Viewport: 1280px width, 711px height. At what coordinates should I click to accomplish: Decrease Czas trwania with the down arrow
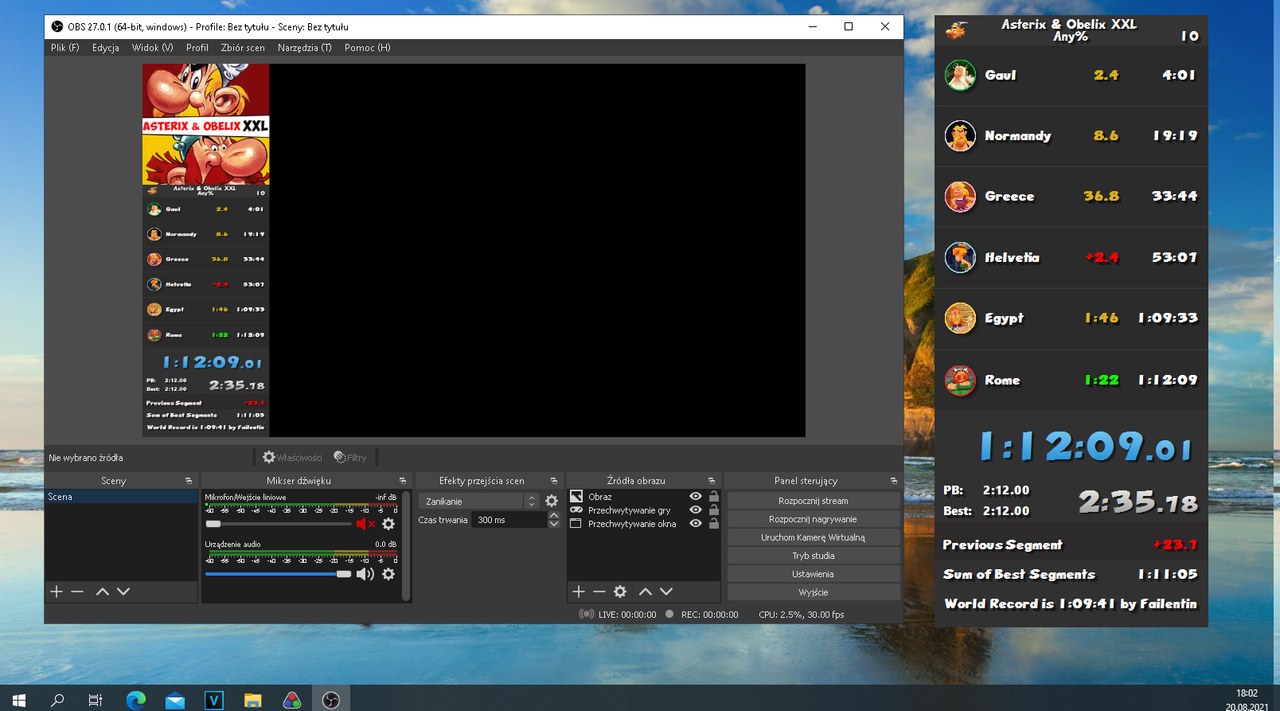click(554, 524)
